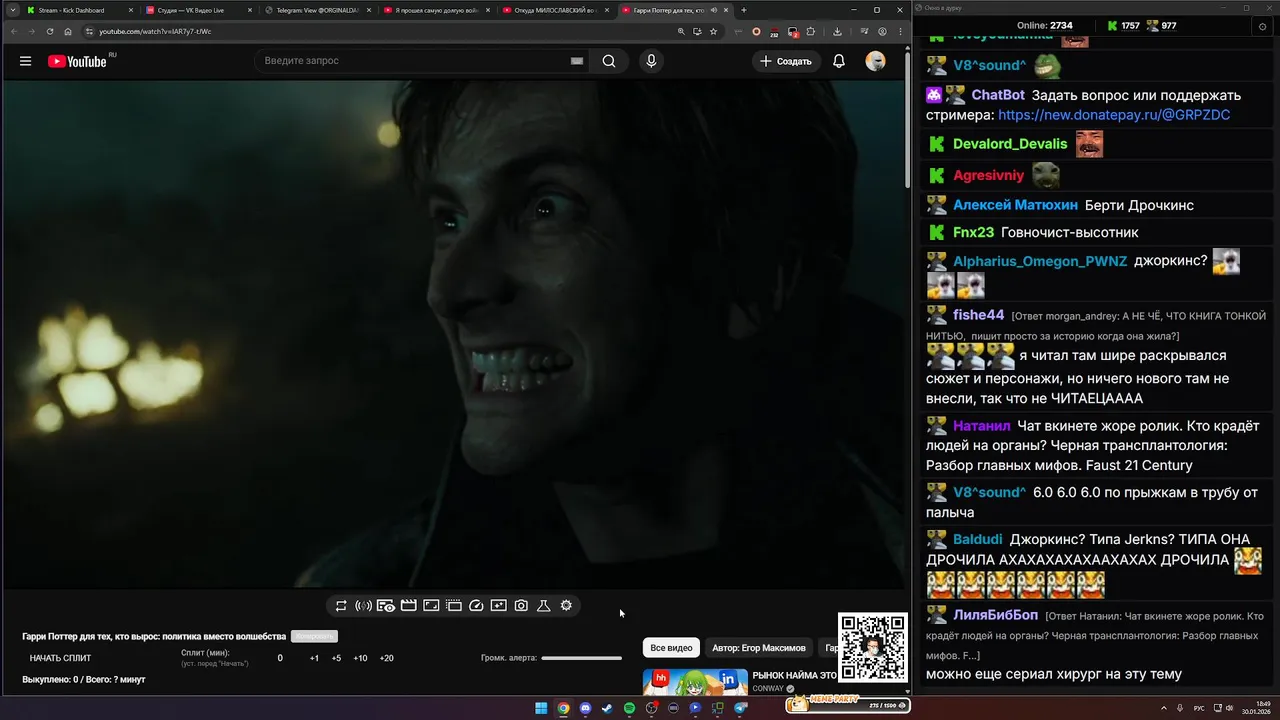This screenshot has height=720, width=1280.
Task: Add +5 minutes to split
Action: coord(336,658)
